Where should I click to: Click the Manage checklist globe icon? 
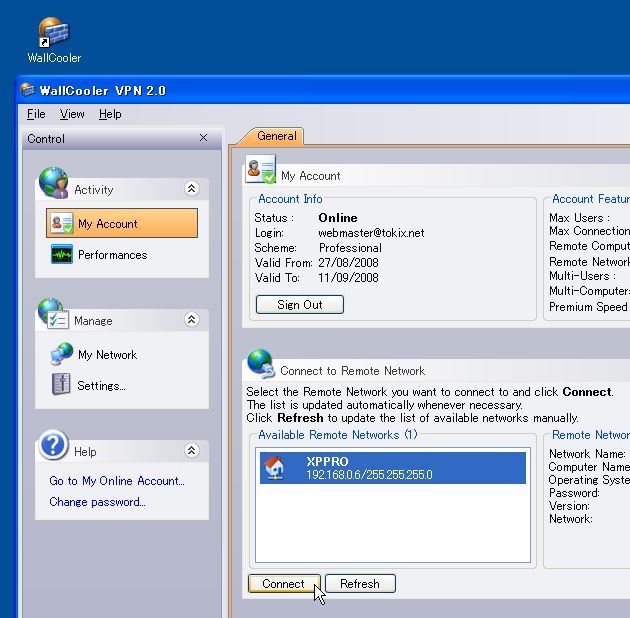pyautogui.click(x=53, y=314)
